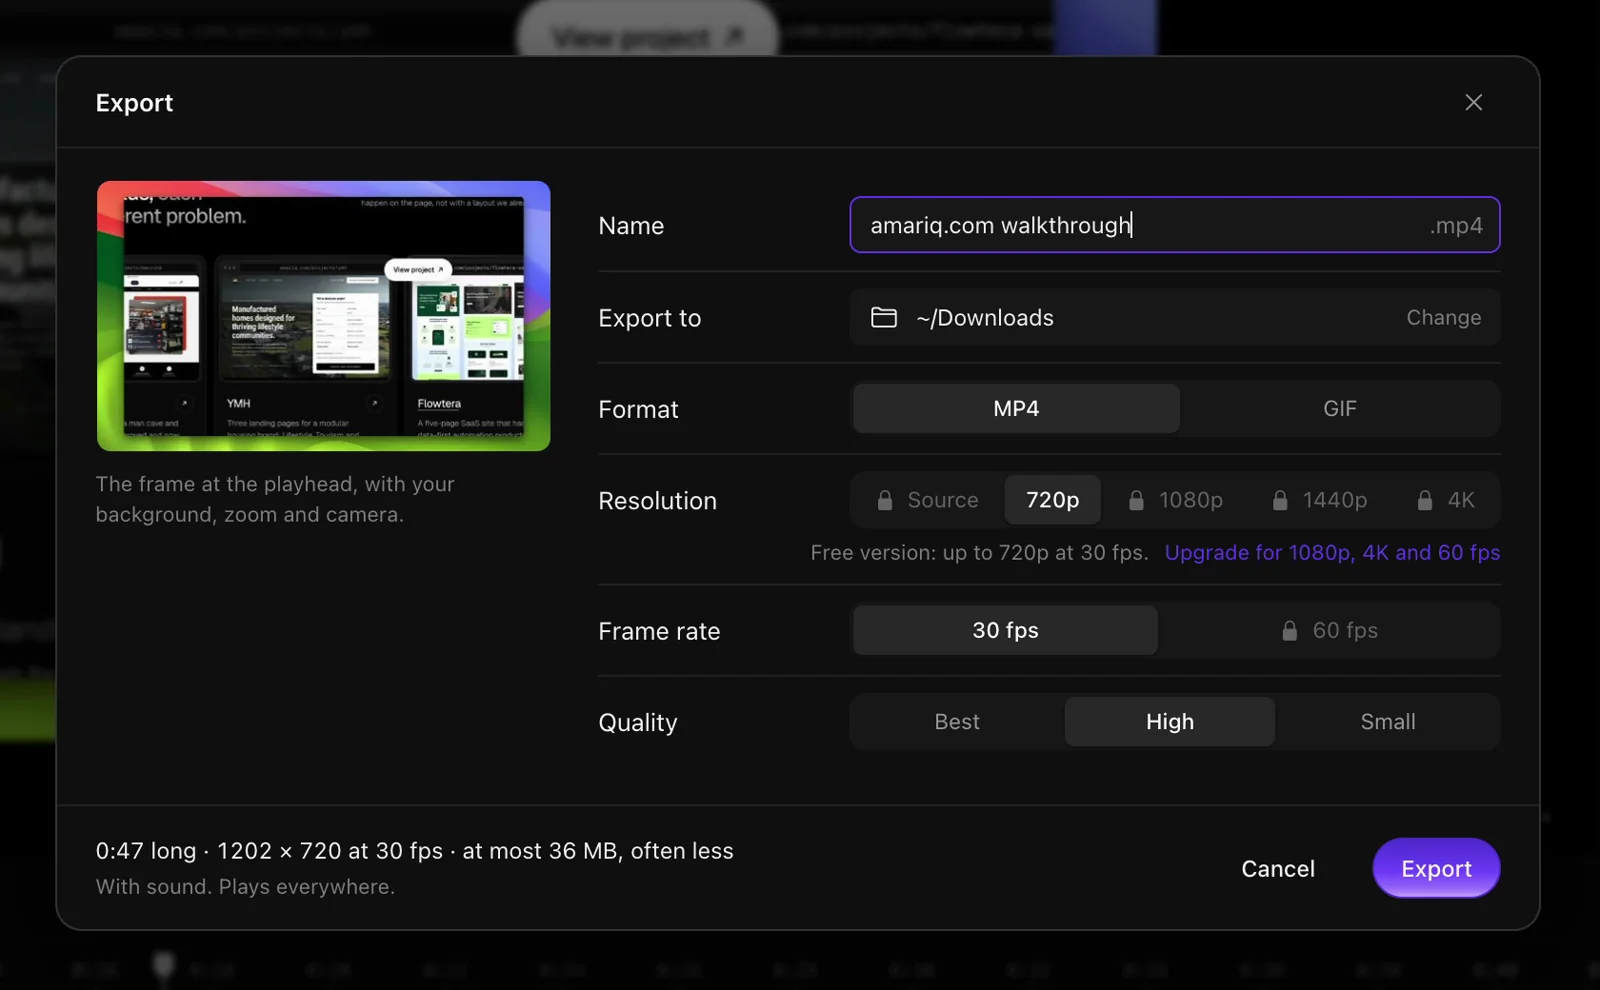1600x990 pixels.
Task: Select 720p resolution
Action: pyautogui.click(x=1052, y=500)
